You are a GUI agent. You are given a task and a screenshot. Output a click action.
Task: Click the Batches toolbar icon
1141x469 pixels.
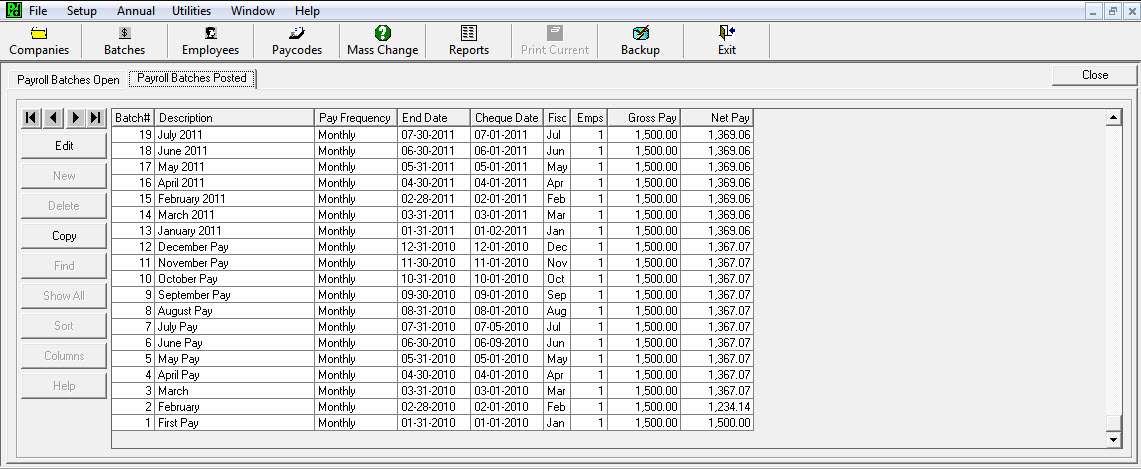pyautogui.click(x=124, y=41)
